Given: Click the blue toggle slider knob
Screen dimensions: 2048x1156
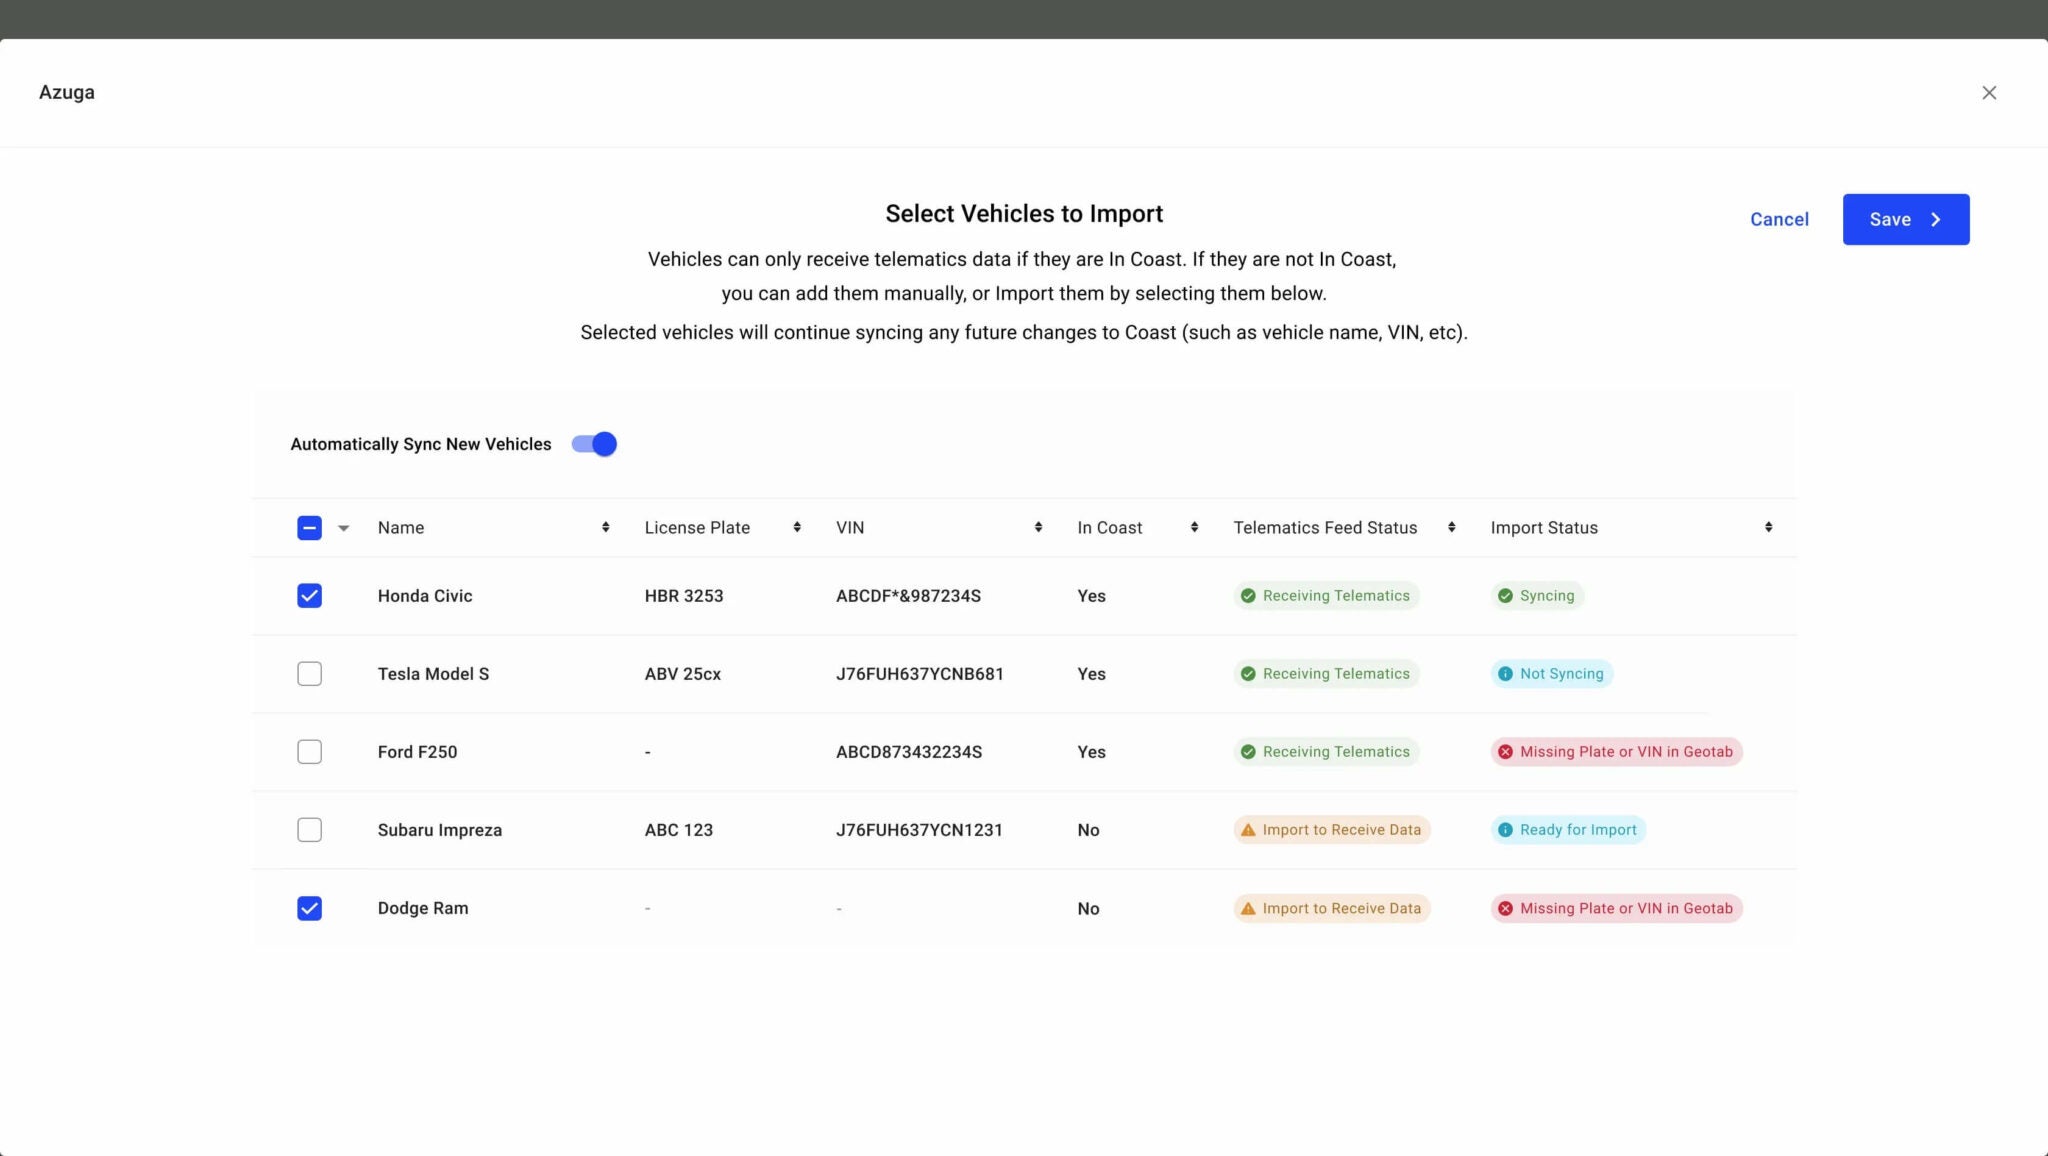Looking at the screenshot, I should pyautogui.click(x=603, y=443).
